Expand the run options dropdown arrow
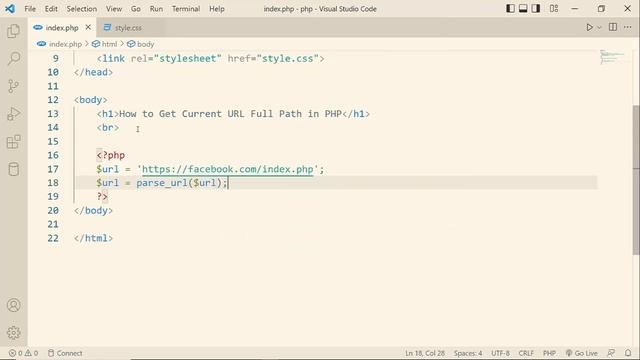 599,27
